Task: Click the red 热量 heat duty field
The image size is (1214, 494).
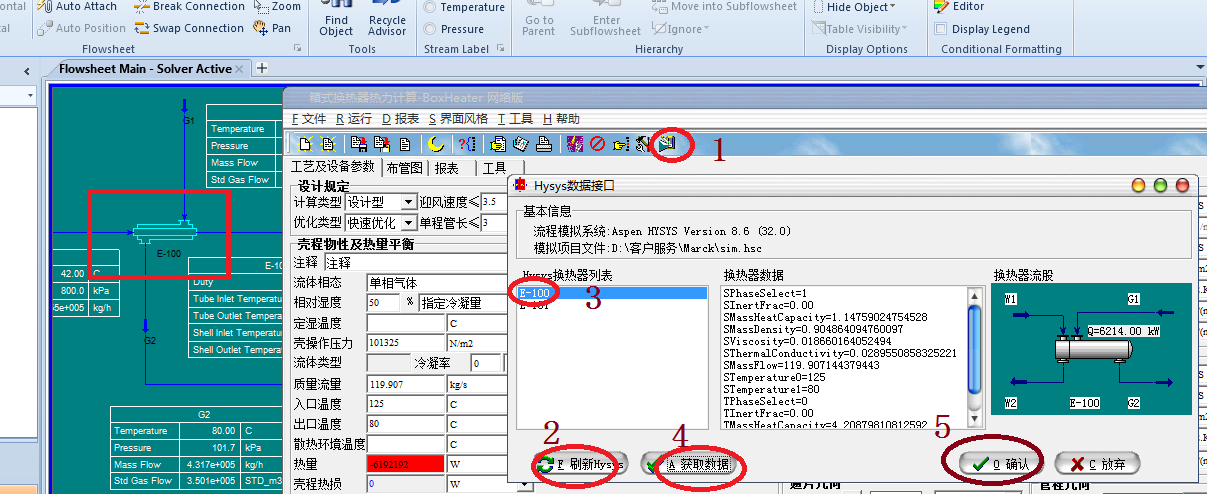Action: coord(406,464)
